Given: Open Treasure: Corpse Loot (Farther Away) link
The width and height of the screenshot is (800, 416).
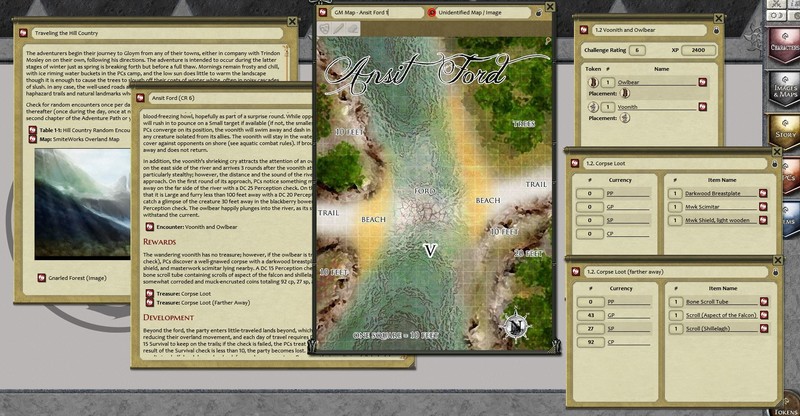Looking at the screenshot, I should point(149,302).
